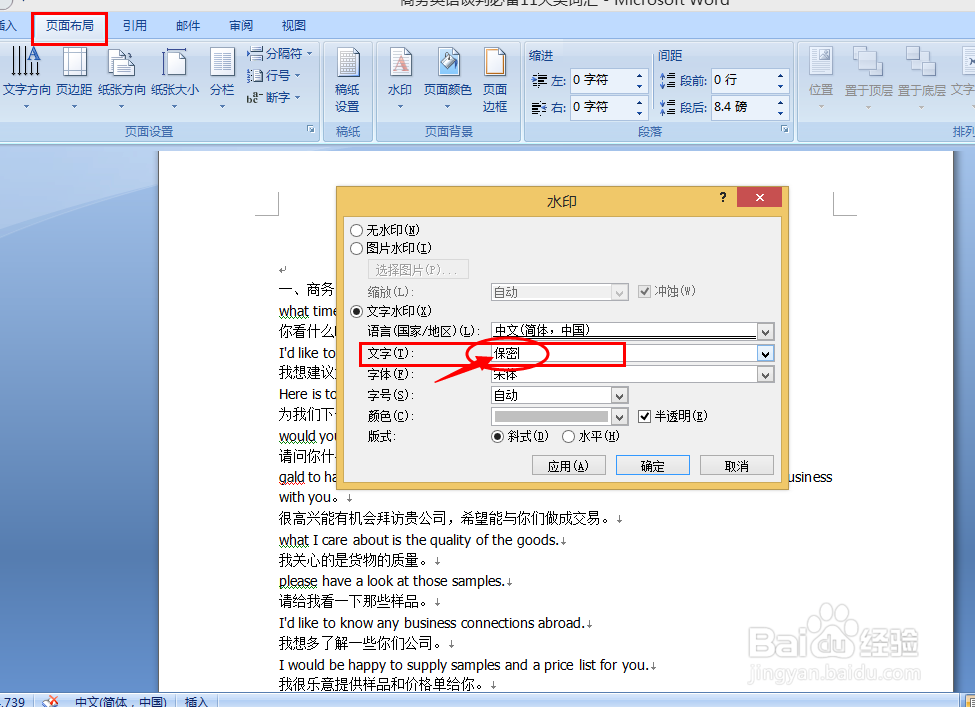Expand the 语言 language dropdown
Screen dimensions: 975x707
tap(765, 332)
